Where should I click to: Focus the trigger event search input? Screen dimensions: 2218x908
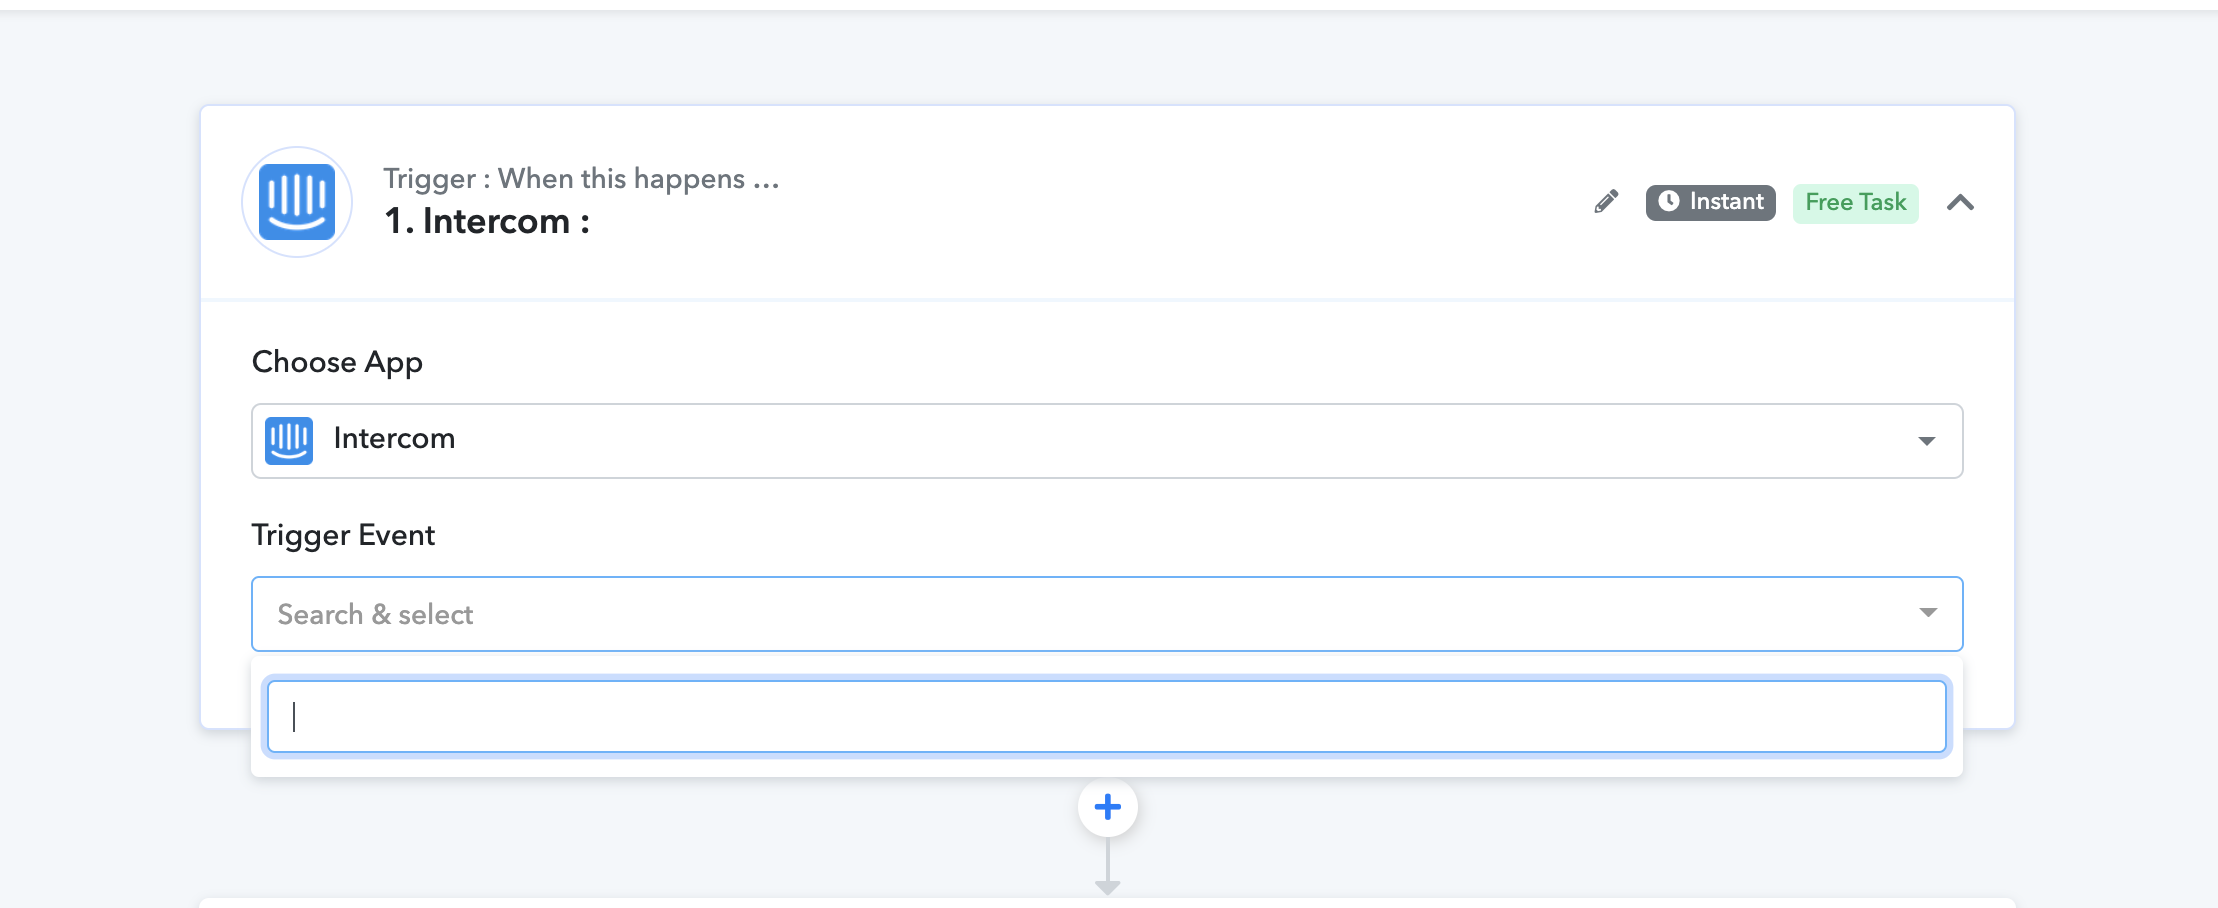click(x=1106, y=716)
